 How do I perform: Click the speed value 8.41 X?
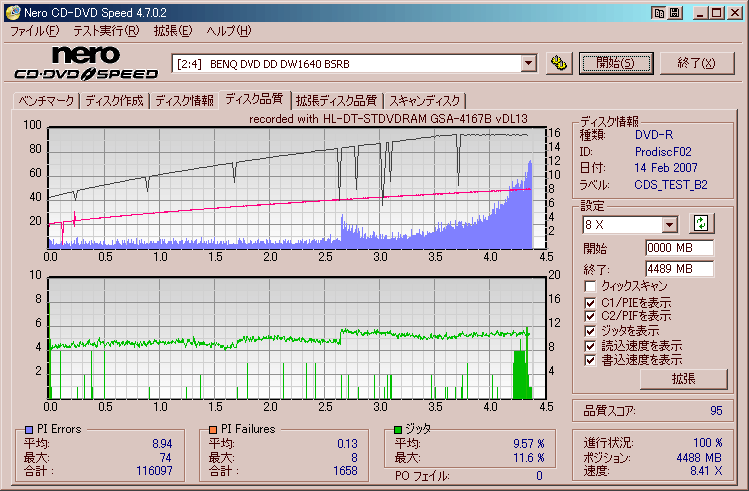click(x=706, y=471)
